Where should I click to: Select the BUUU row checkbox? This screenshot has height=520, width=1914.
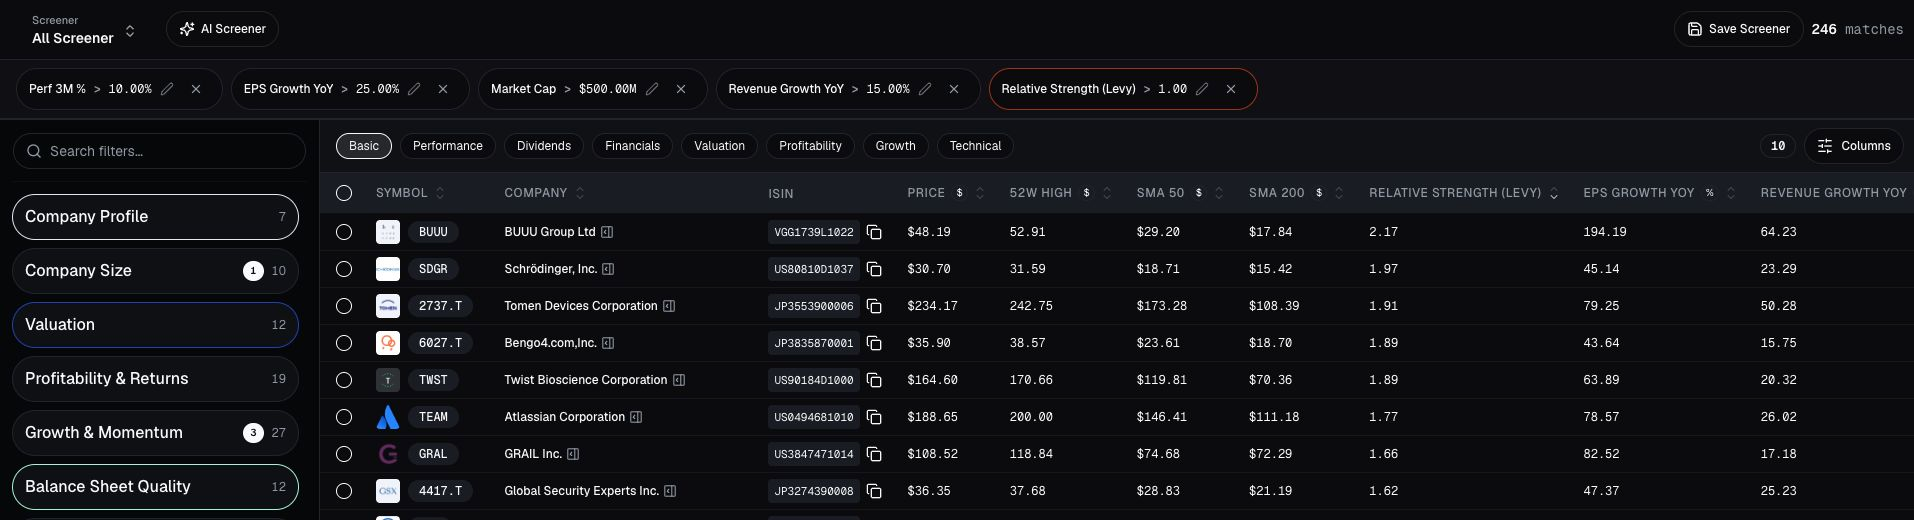[x=344, y=232]
